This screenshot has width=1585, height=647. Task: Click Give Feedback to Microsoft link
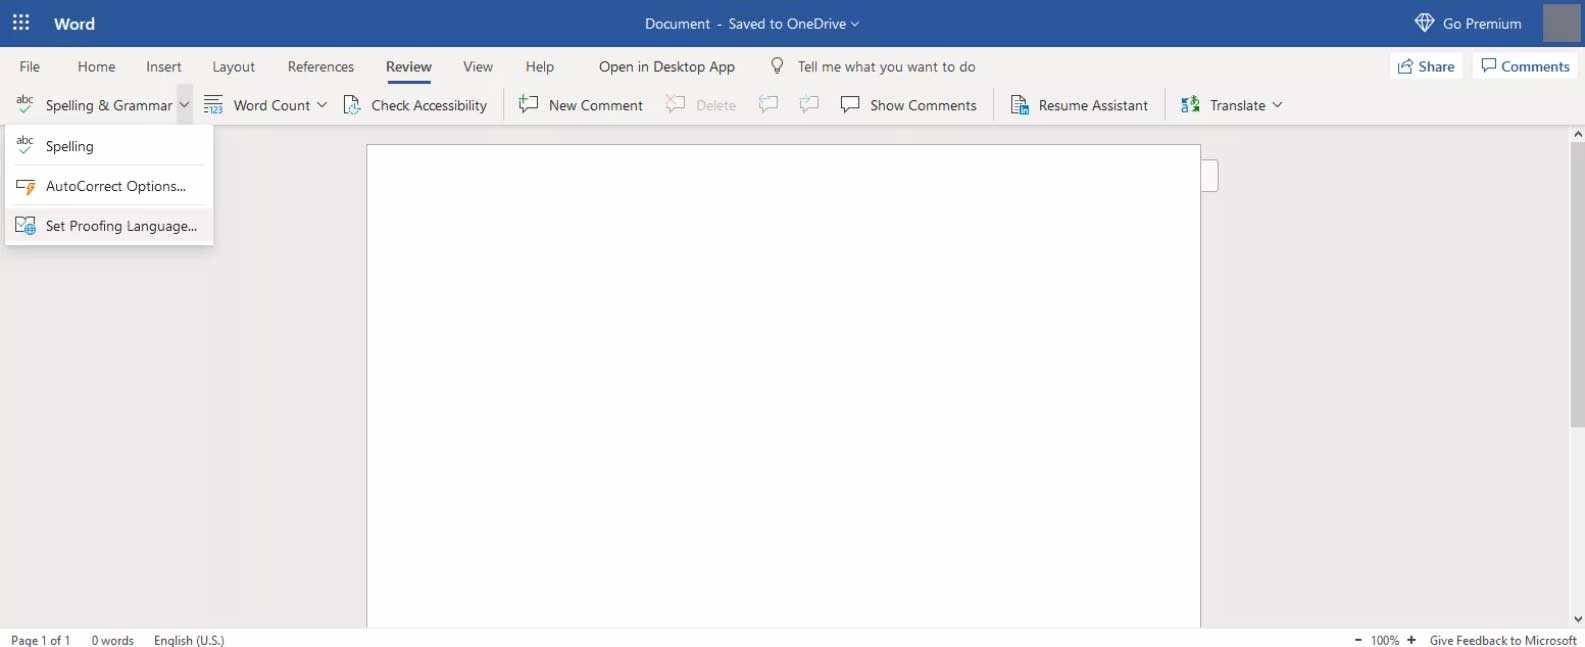coord(1502,640)
